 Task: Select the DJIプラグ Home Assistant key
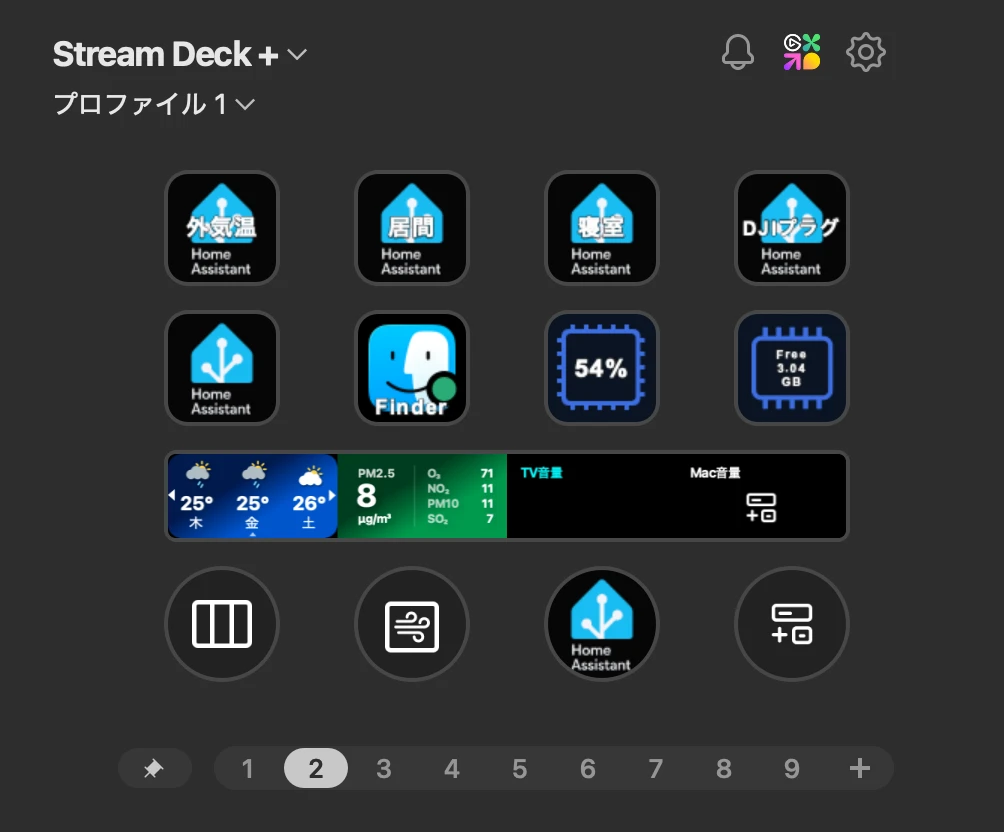pos(791,228)
